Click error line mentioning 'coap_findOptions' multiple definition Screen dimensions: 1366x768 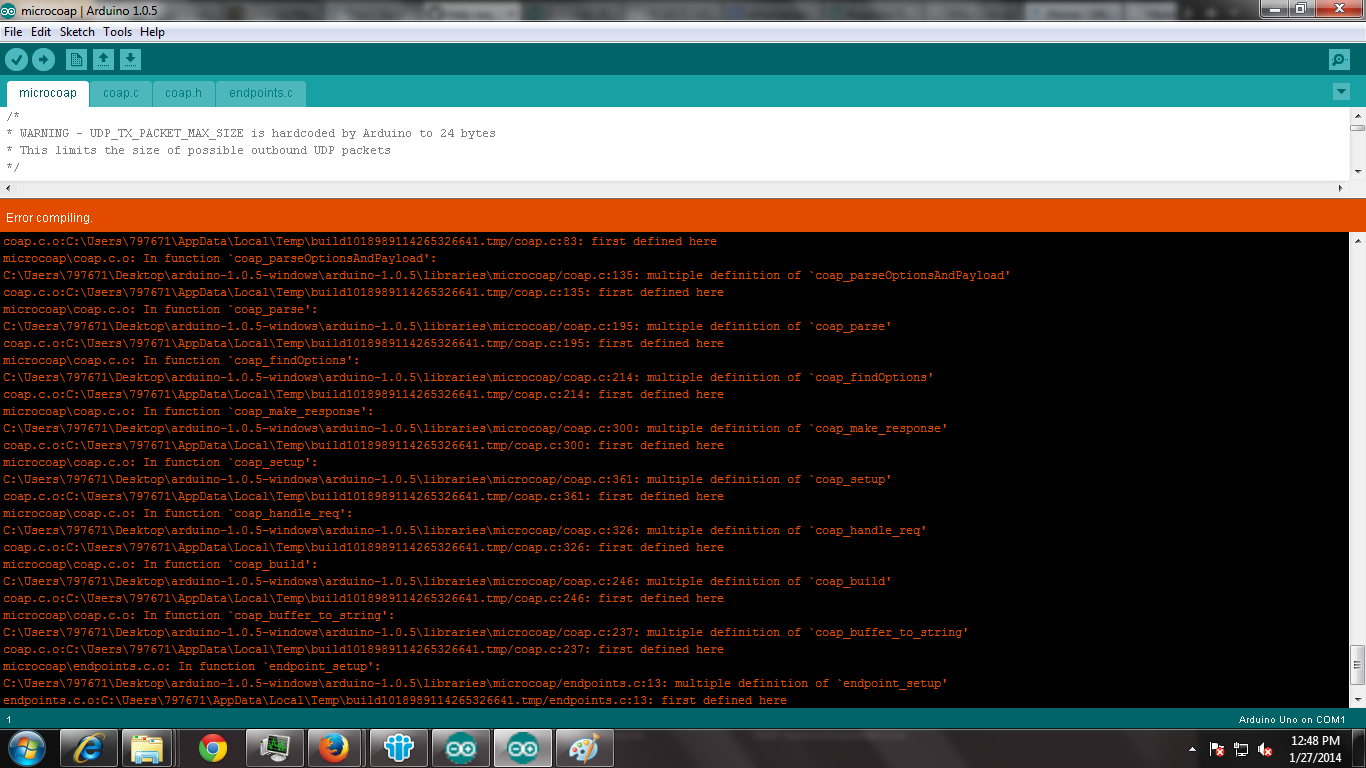(x=468, y=377)
